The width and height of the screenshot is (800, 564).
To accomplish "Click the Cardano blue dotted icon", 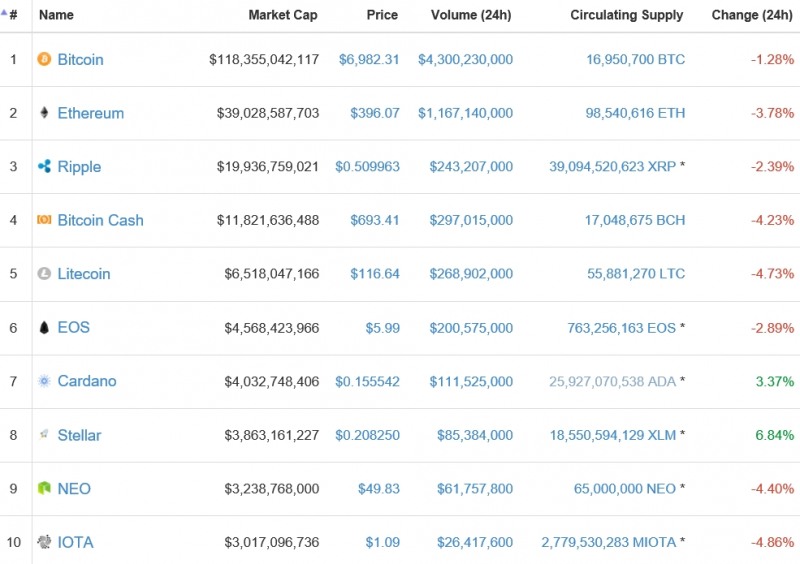I will pyautogui.click(x=44, y=381).
